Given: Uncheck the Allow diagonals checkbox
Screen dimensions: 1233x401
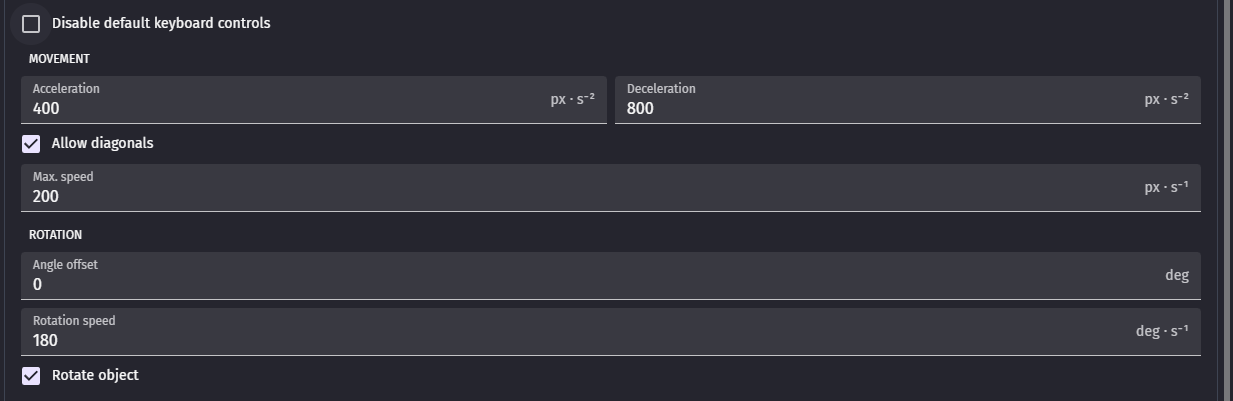Looking at the screenshot, I should click(31, 144).
